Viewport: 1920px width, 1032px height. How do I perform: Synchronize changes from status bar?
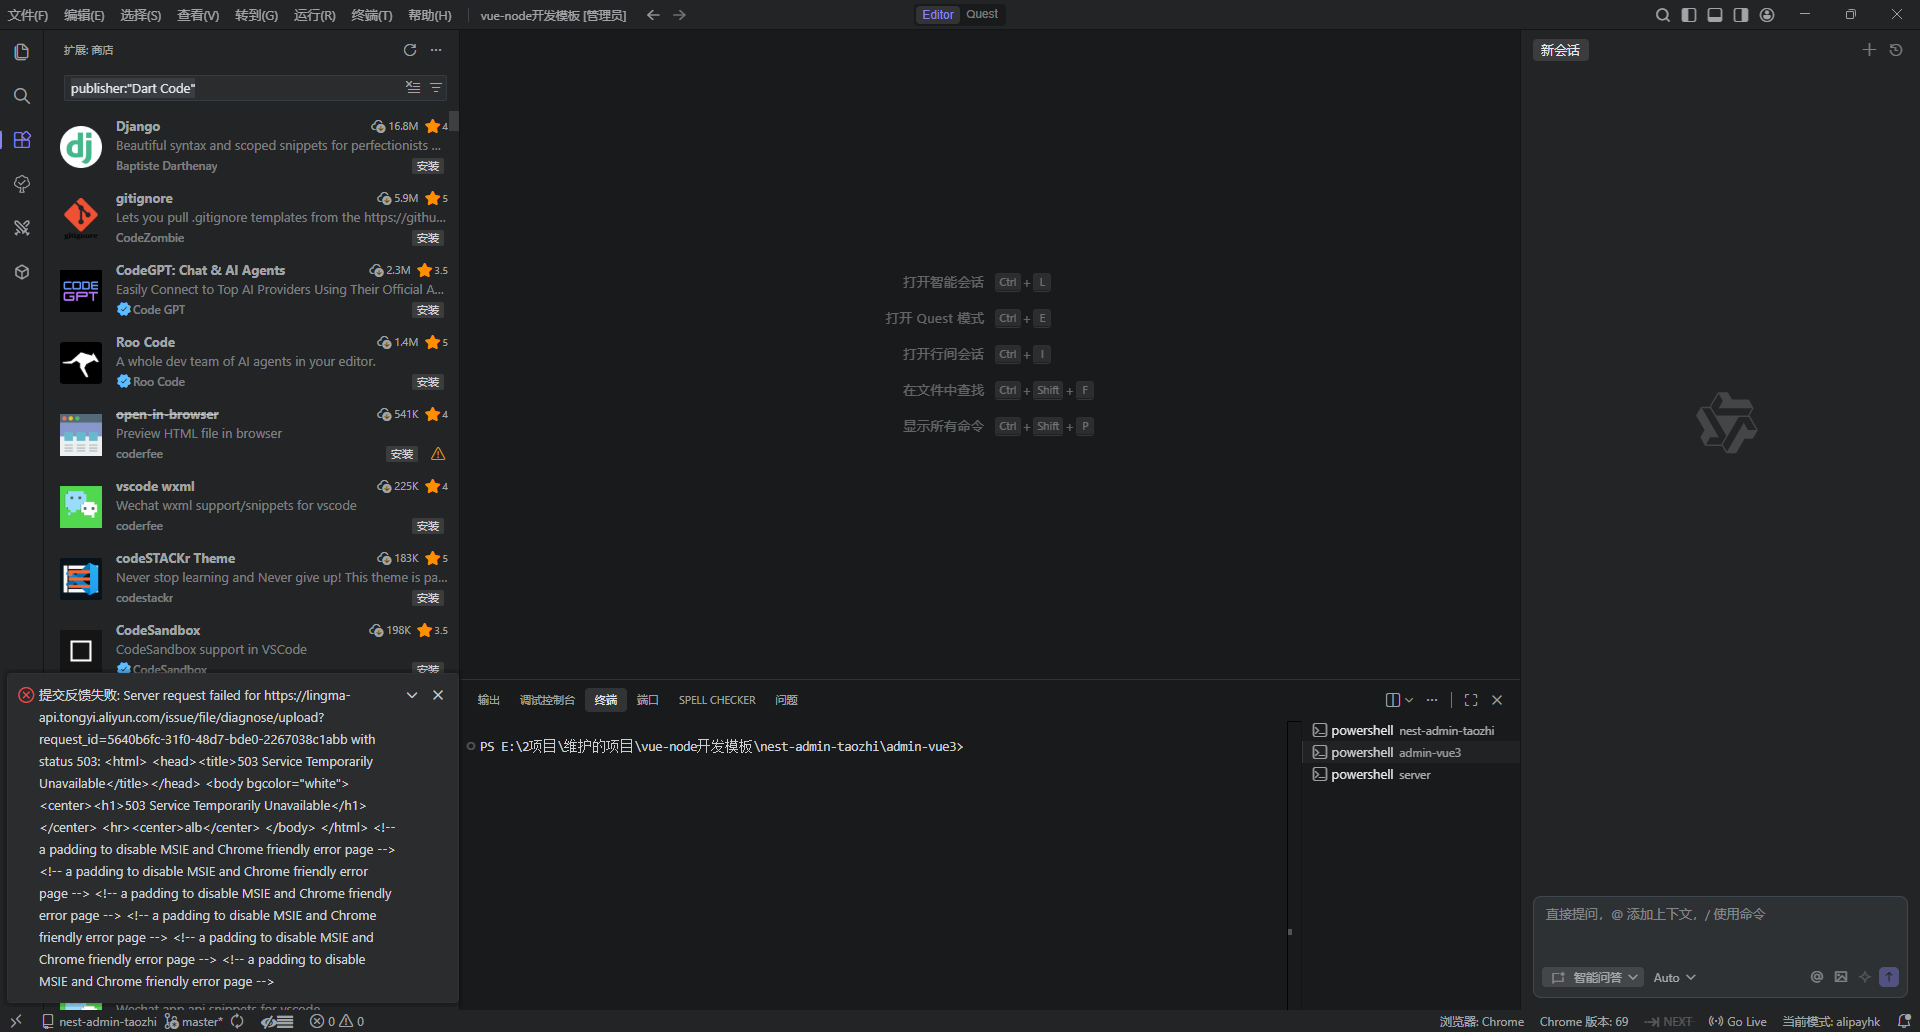coord(237,1021)
